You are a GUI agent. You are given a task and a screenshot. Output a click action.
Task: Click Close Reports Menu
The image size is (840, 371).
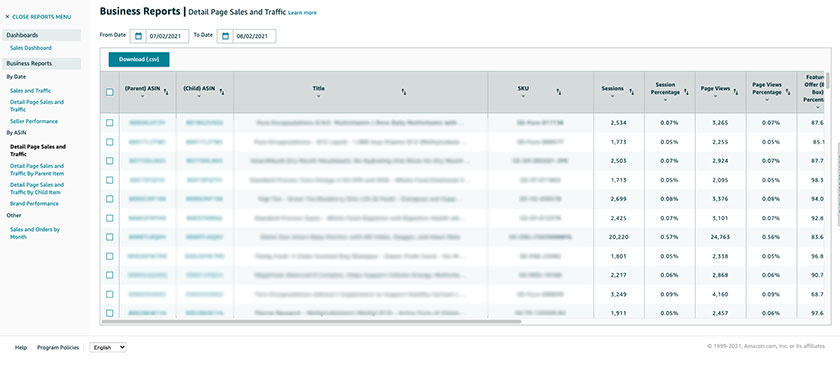click(41, 17)
